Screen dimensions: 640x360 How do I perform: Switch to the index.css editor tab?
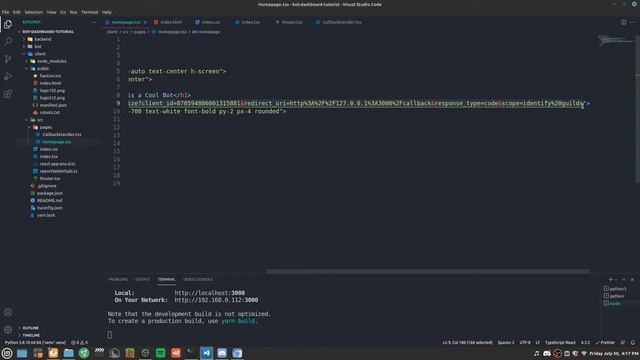pos(208,22)
